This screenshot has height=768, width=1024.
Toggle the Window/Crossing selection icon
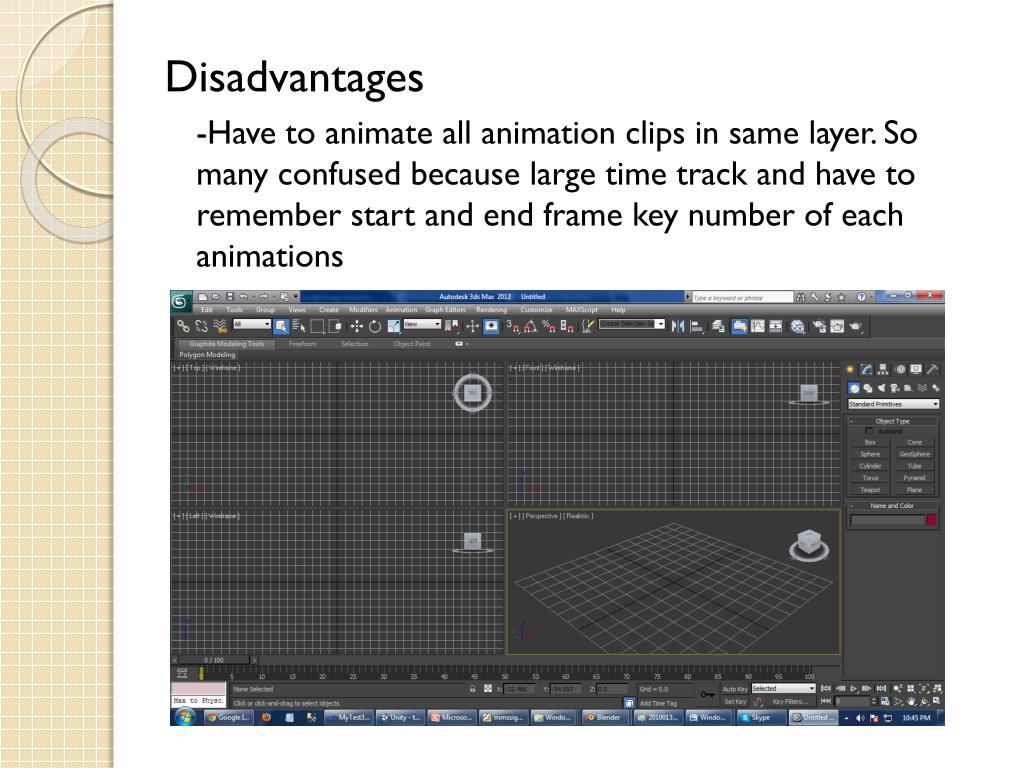coord(336,325)
